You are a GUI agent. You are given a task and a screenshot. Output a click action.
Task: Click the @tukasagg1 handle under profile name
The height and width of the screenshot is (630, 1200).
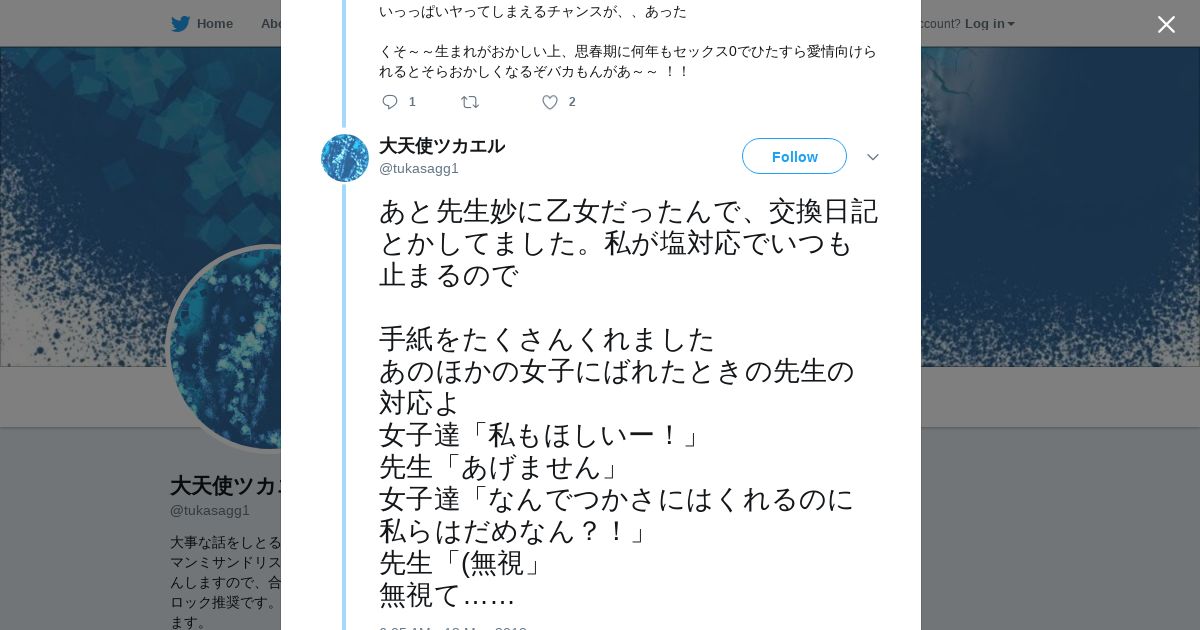pos(210,510)
